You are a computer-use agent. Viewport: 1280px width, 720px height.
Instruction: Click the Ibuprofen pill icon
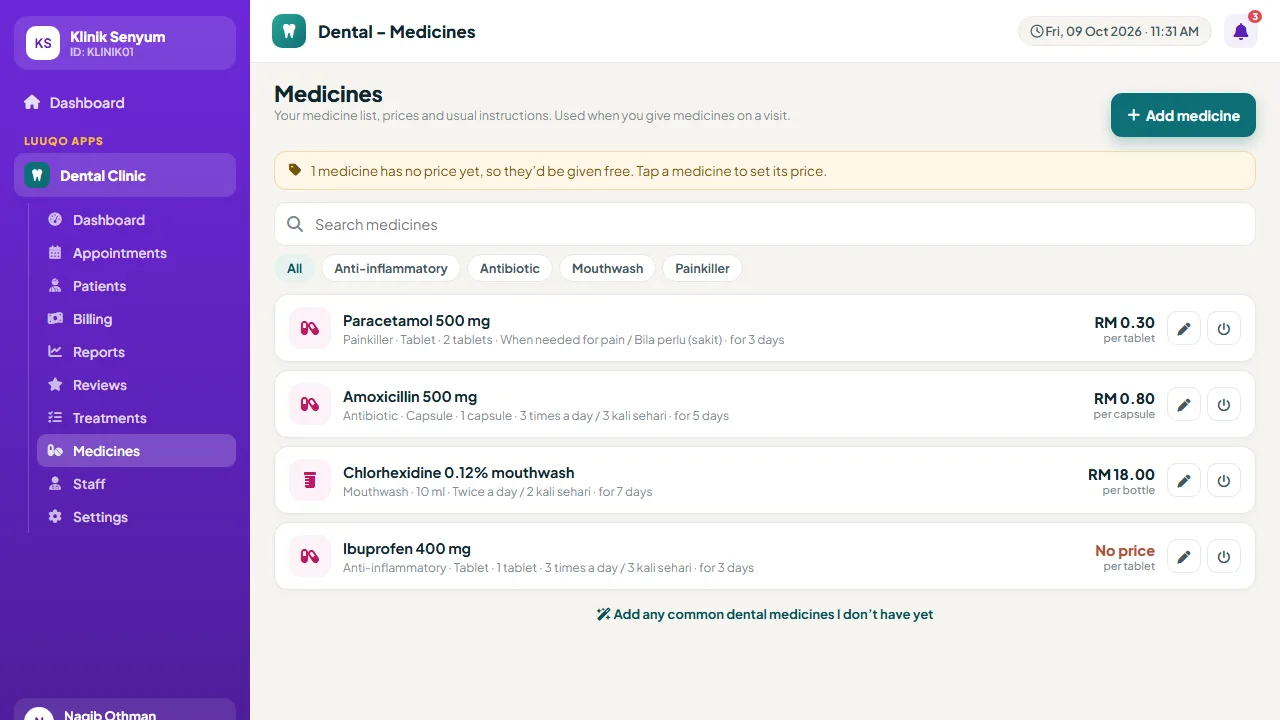coord(310,556)
